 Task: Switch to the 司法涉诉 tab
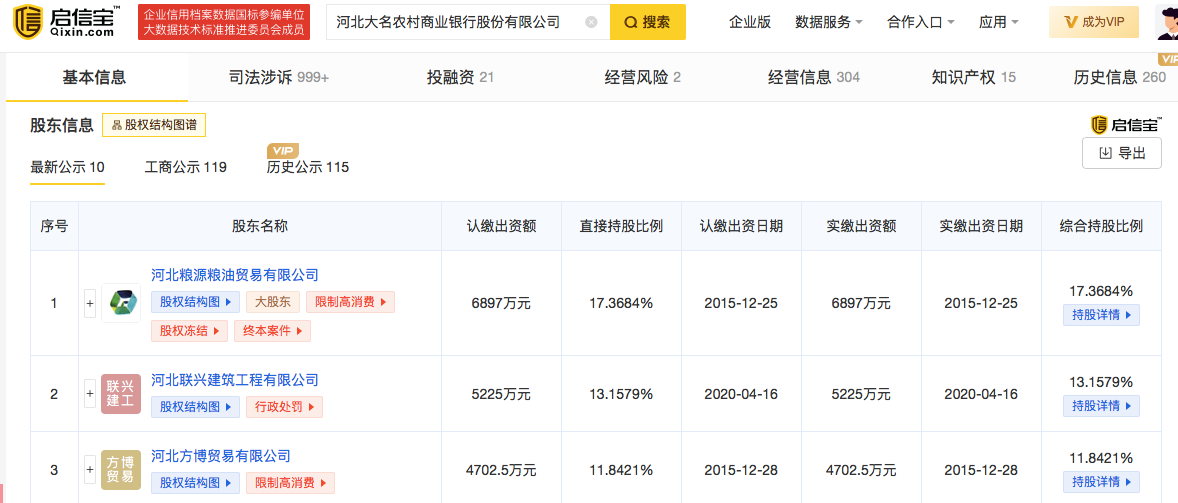265,77
